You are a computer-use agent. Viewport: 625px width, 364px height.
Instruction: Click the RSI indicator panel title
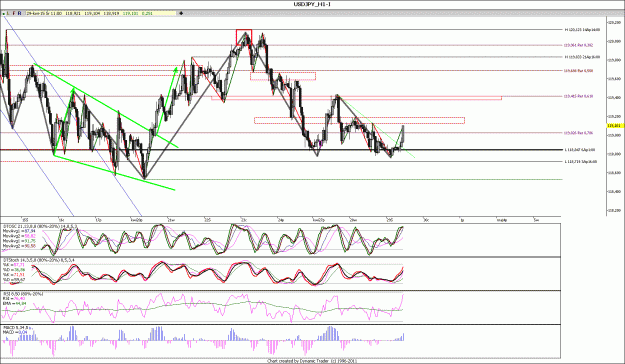pos(23,294)
